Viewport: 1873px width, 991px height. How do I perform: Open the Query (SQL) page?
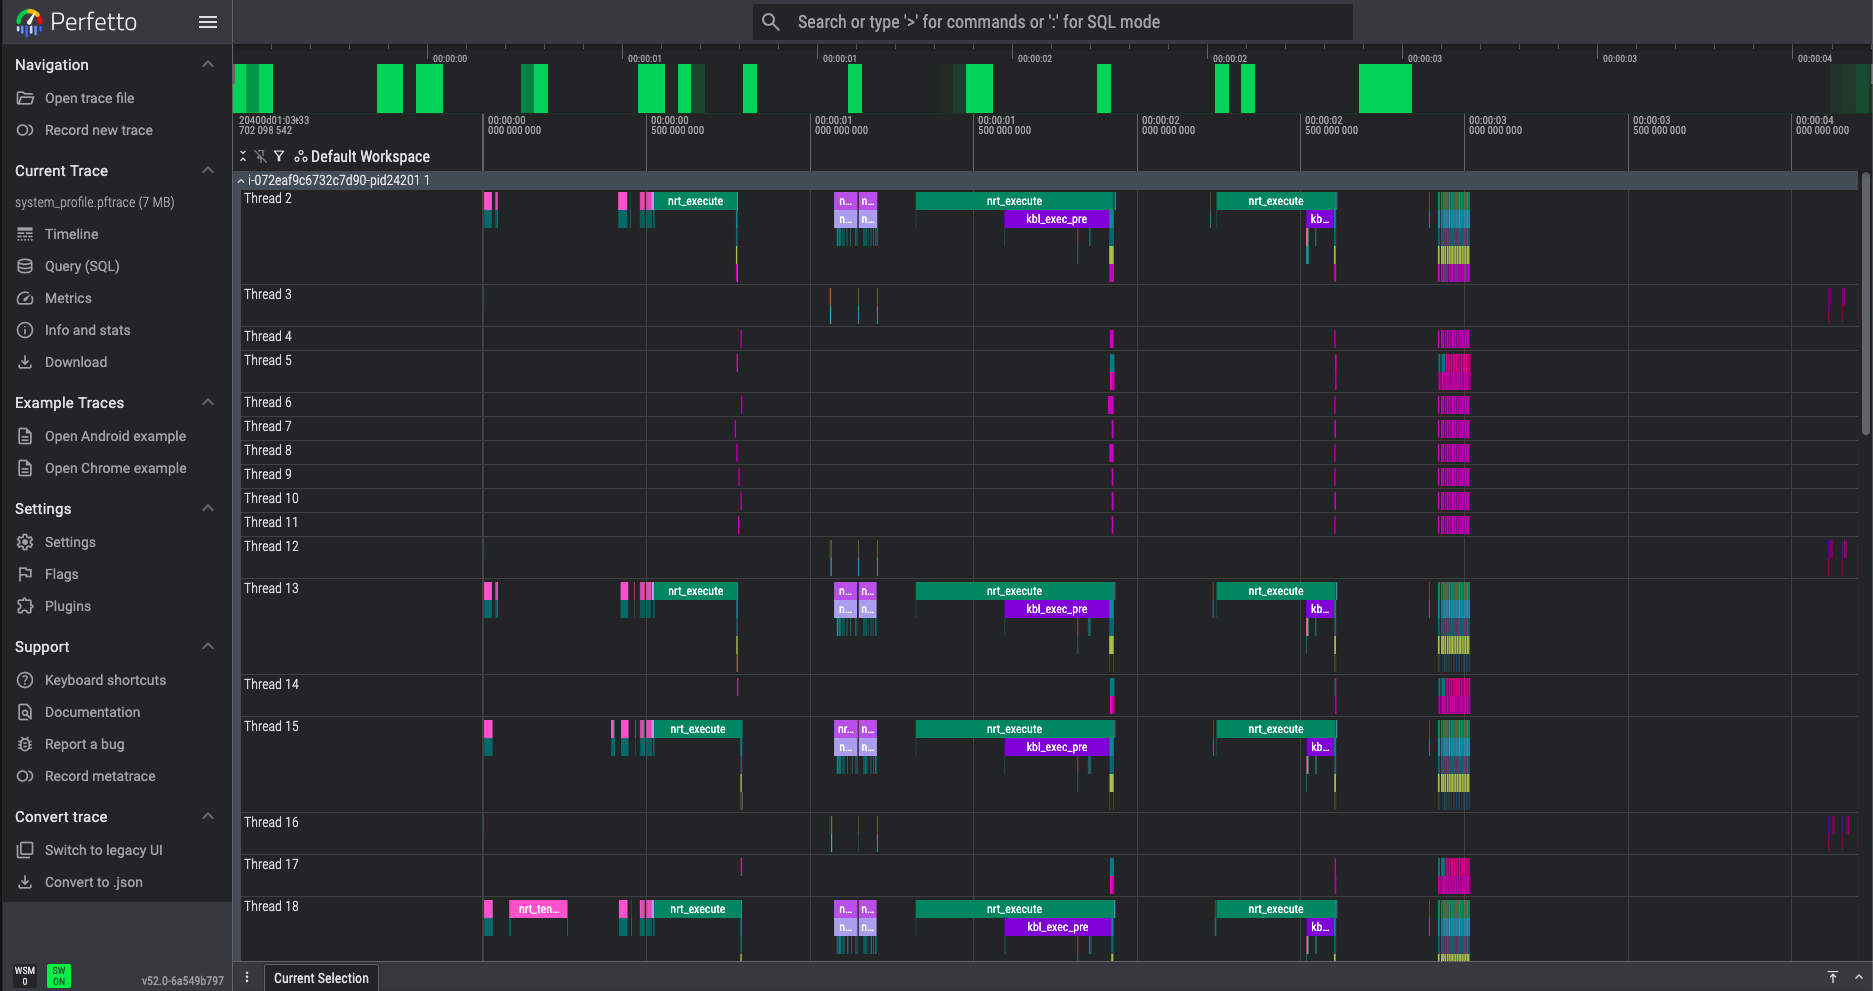click(x=81, y=266)
